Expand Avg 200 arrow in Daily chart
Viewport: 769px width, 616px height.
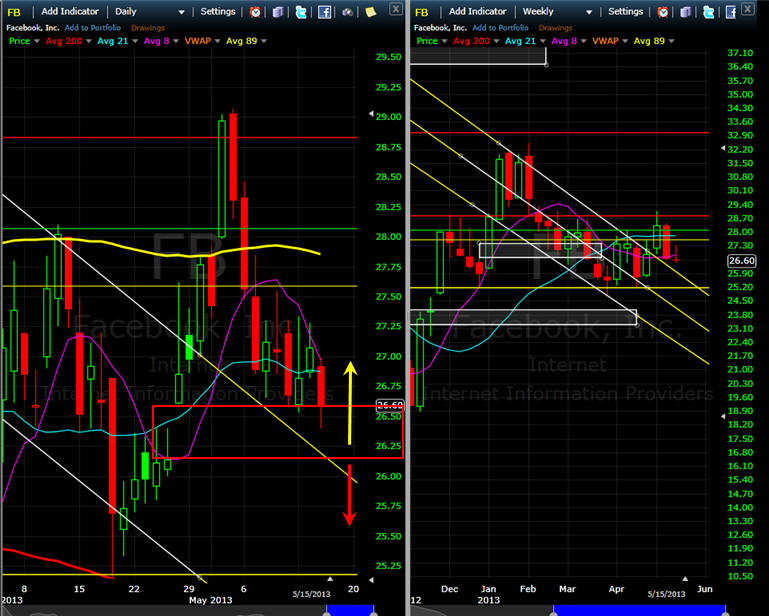pos(89,41)
